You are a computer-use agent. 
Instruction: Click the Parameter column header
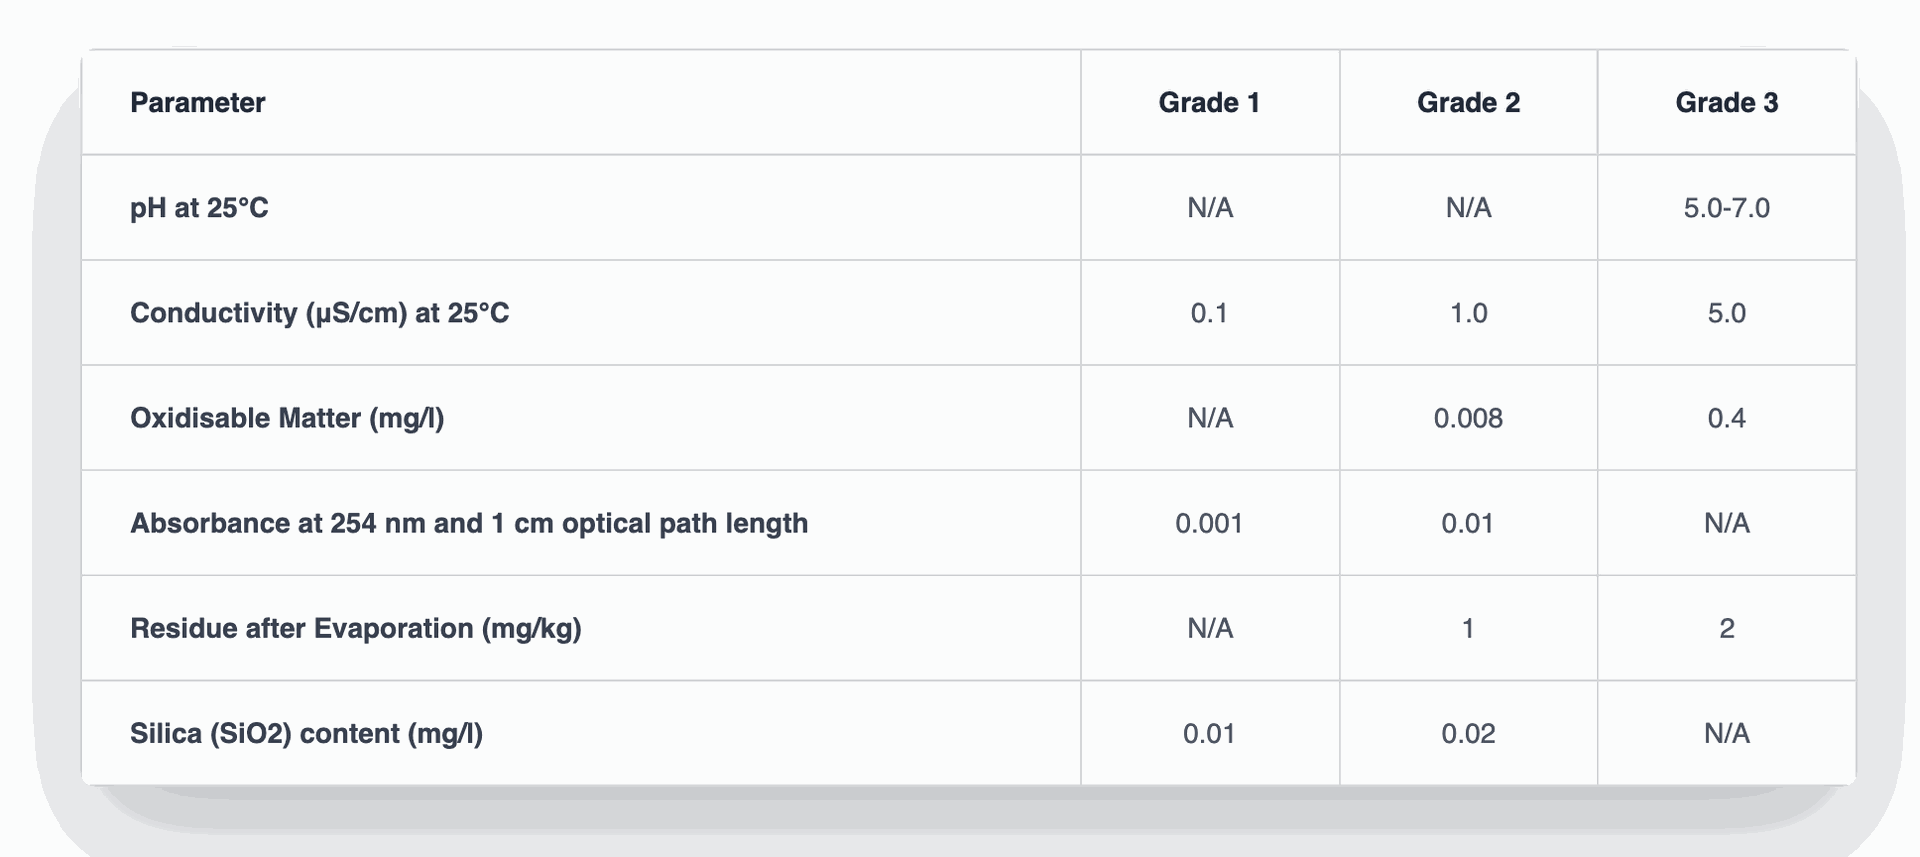click(x=198, y=103)
